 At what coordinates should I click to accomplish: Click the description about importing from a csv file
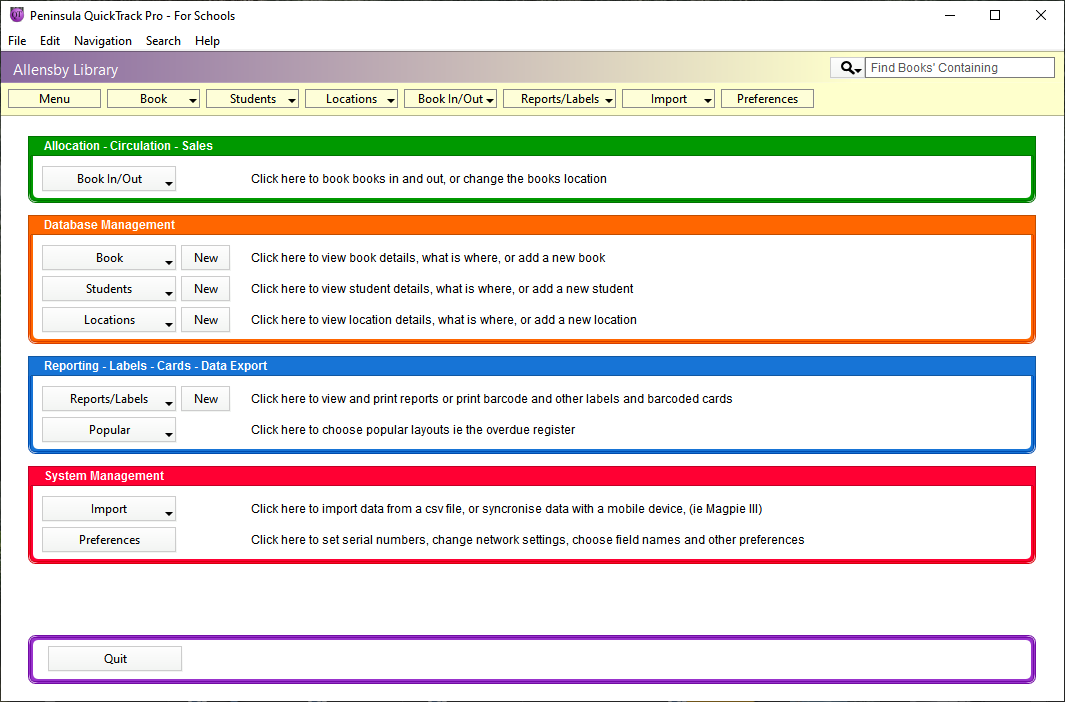click(507, 509)
